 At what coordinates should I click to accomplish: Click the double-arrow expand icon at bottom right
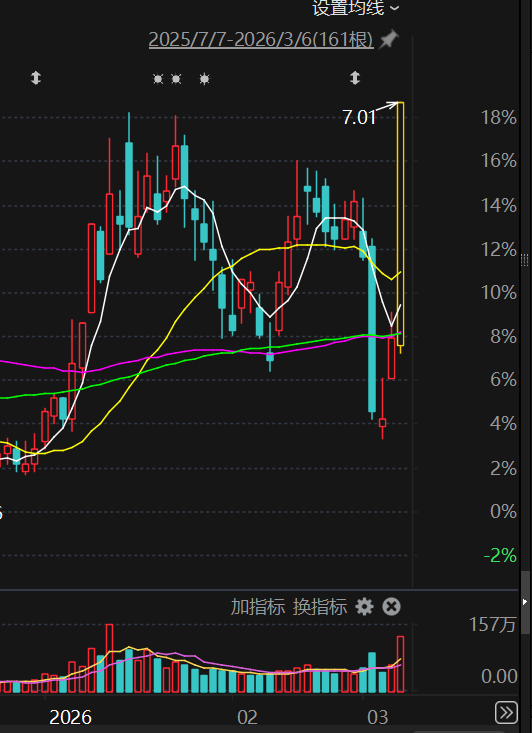point(506,712)
